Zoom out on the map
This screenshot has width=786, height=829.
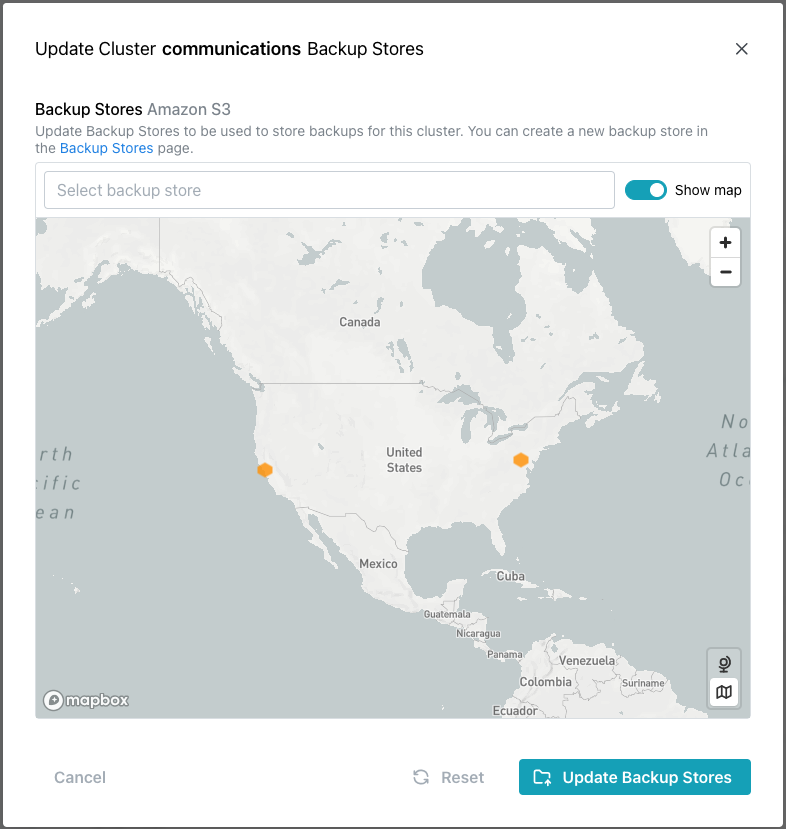point(725,272)
